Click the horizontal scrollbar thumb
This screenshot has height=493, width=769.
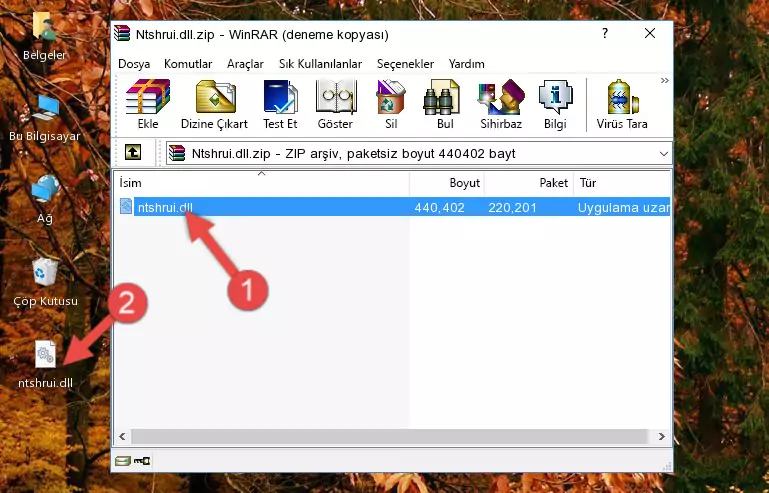(389, 436)
